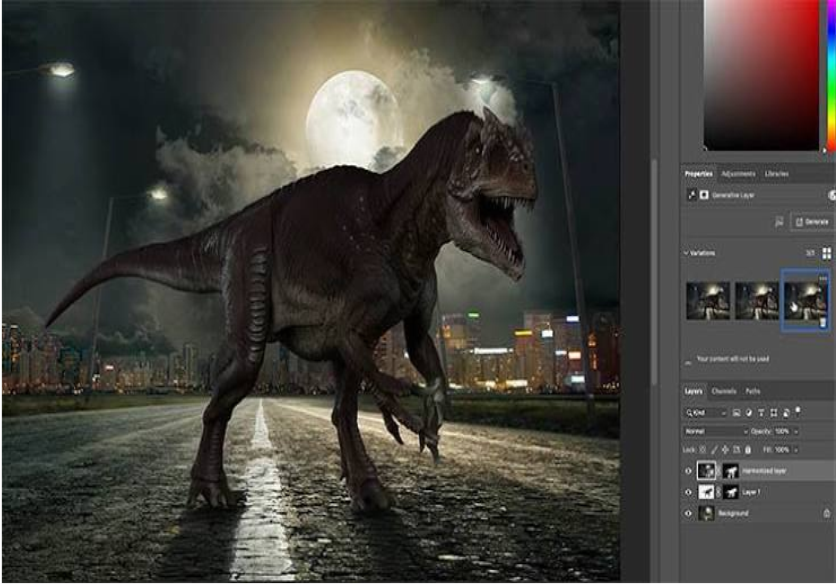Click the harmonized layer mask thumbnail

[730, 471]
